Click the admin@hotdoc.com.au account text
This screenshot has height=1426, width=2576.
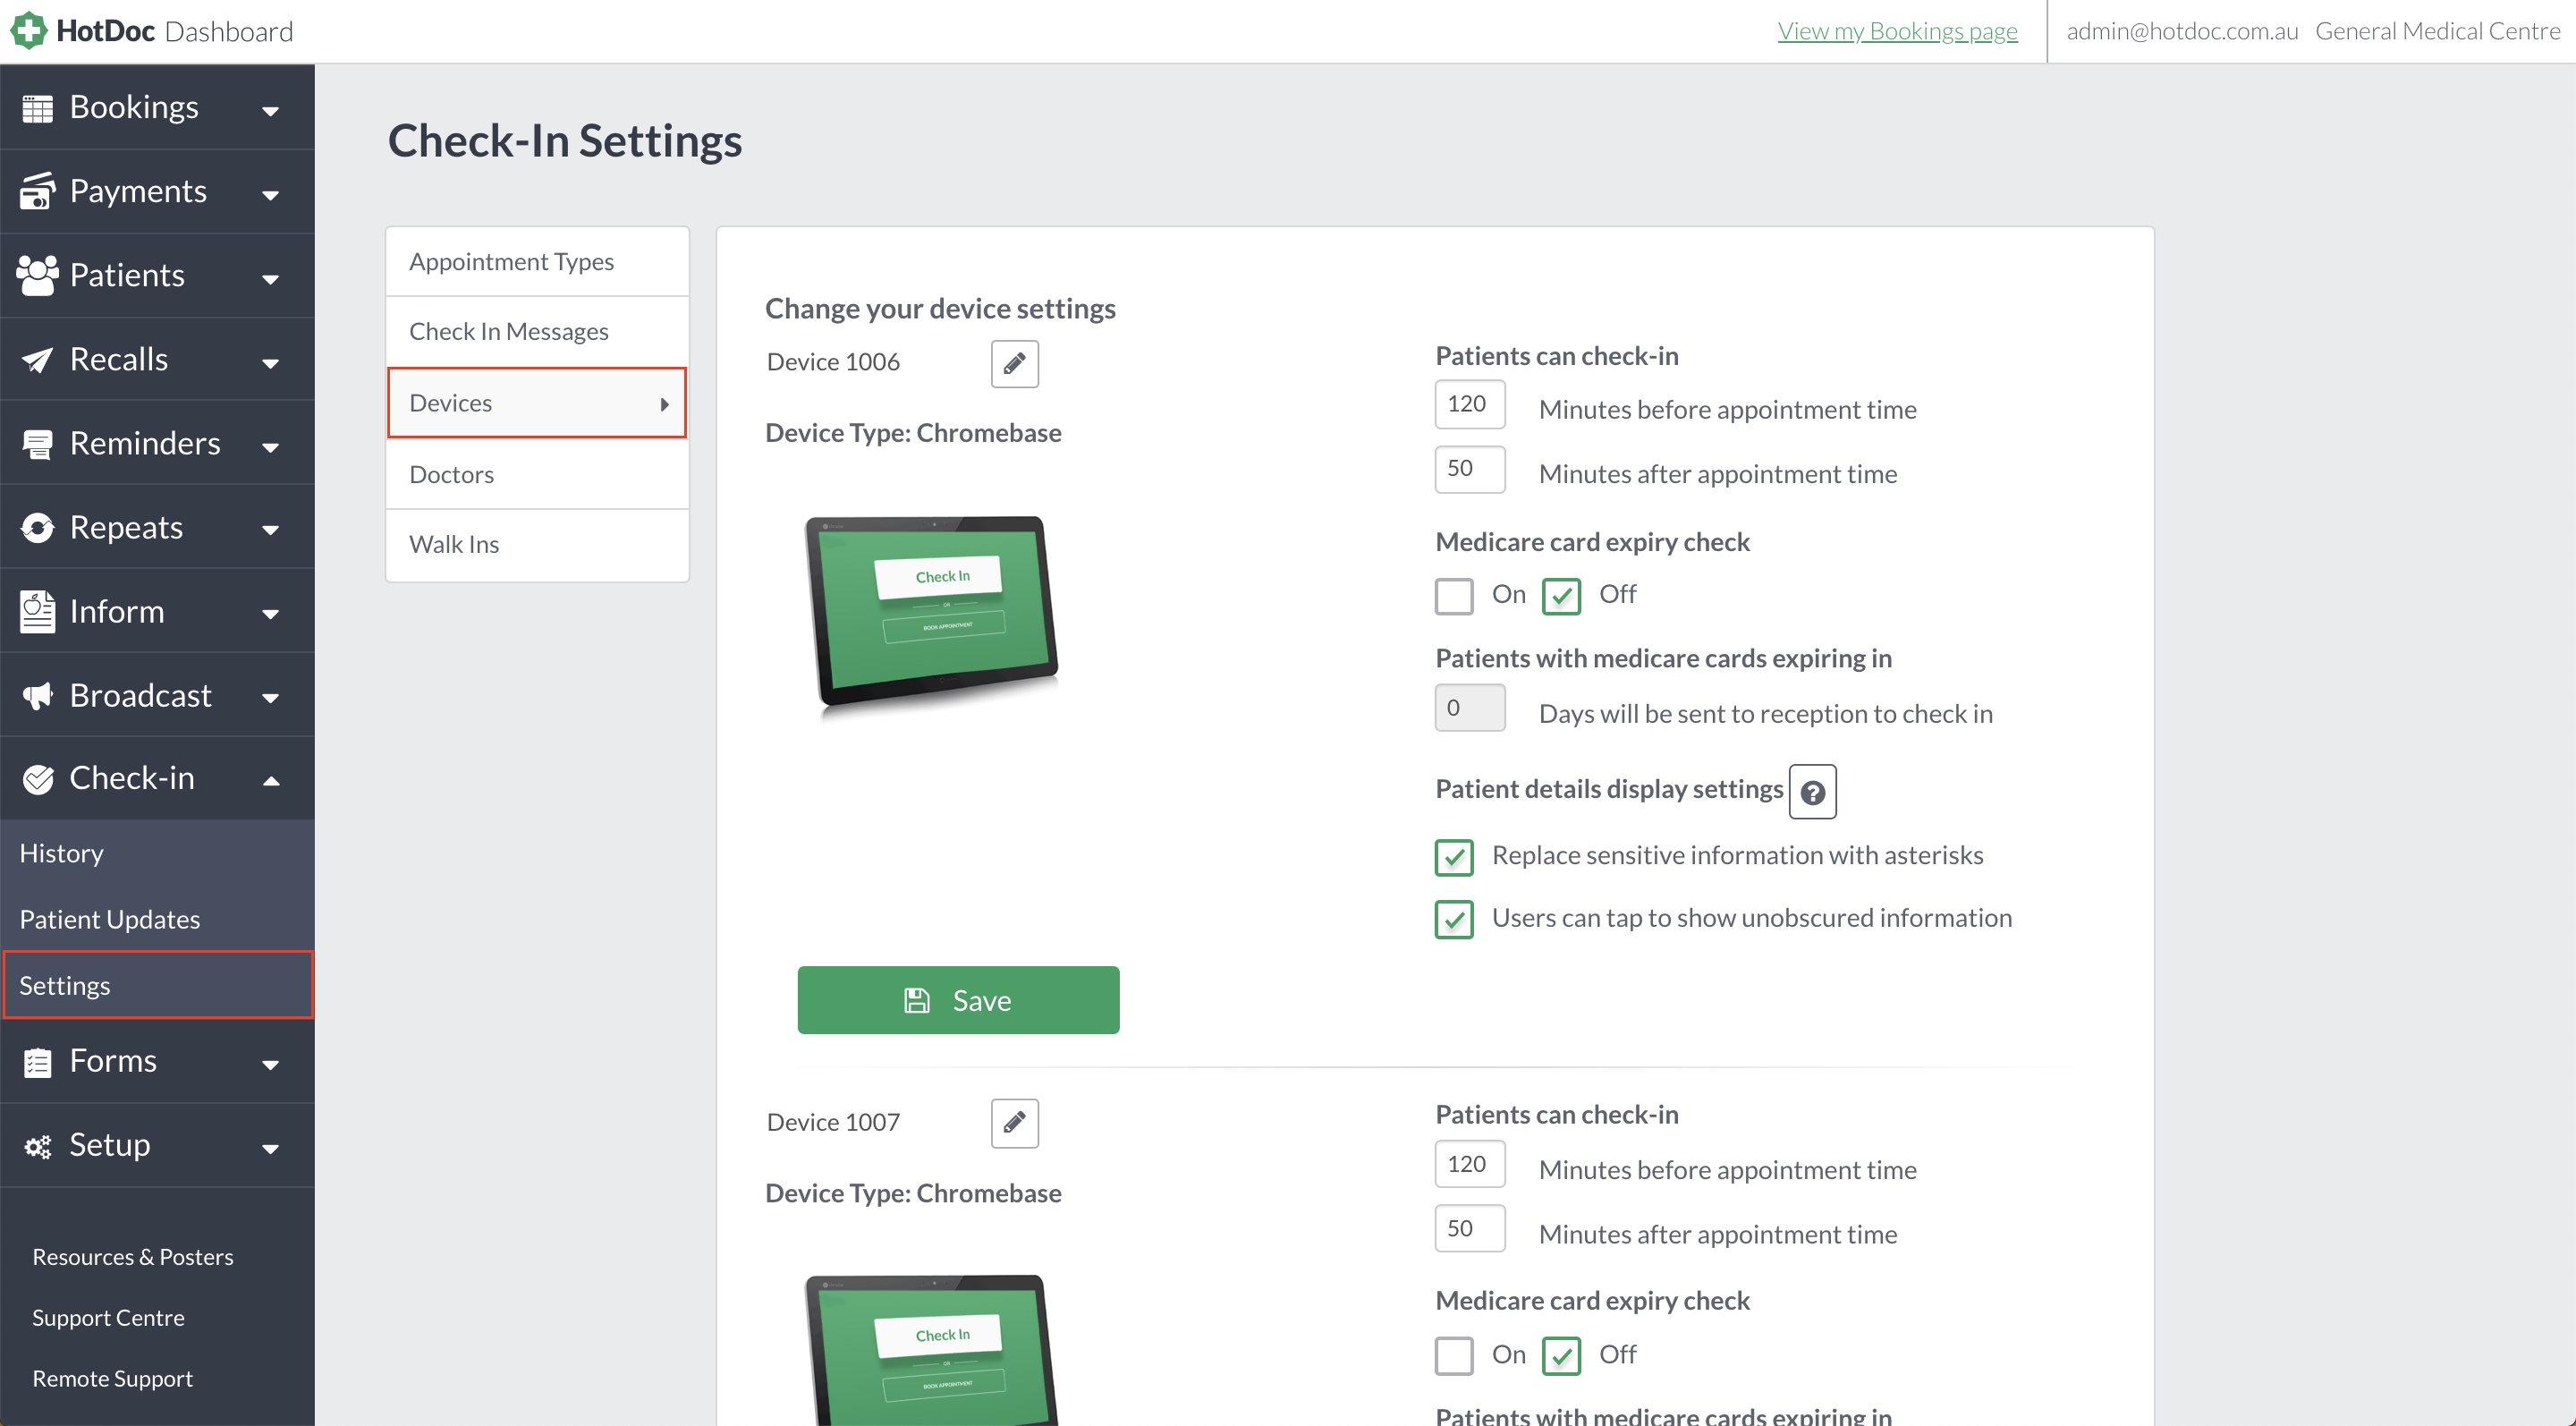click(x=2182, y=31)
